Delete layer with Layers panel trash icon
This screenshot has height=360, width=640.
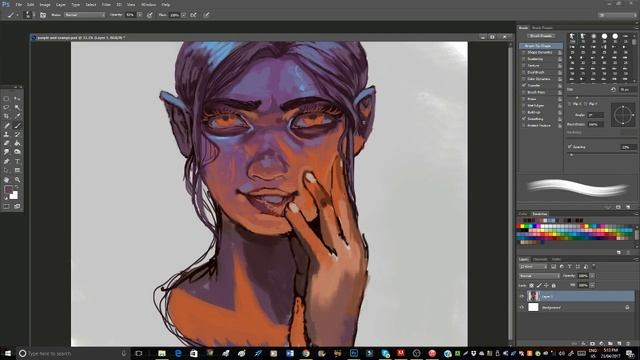pos(629,344)
